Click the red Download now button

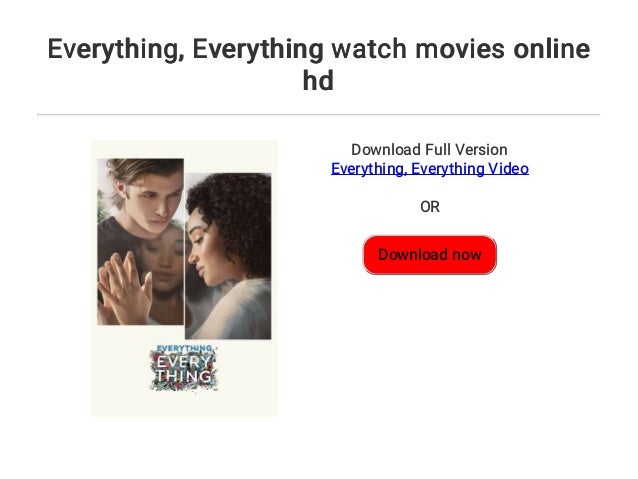[x=430, y=255]
